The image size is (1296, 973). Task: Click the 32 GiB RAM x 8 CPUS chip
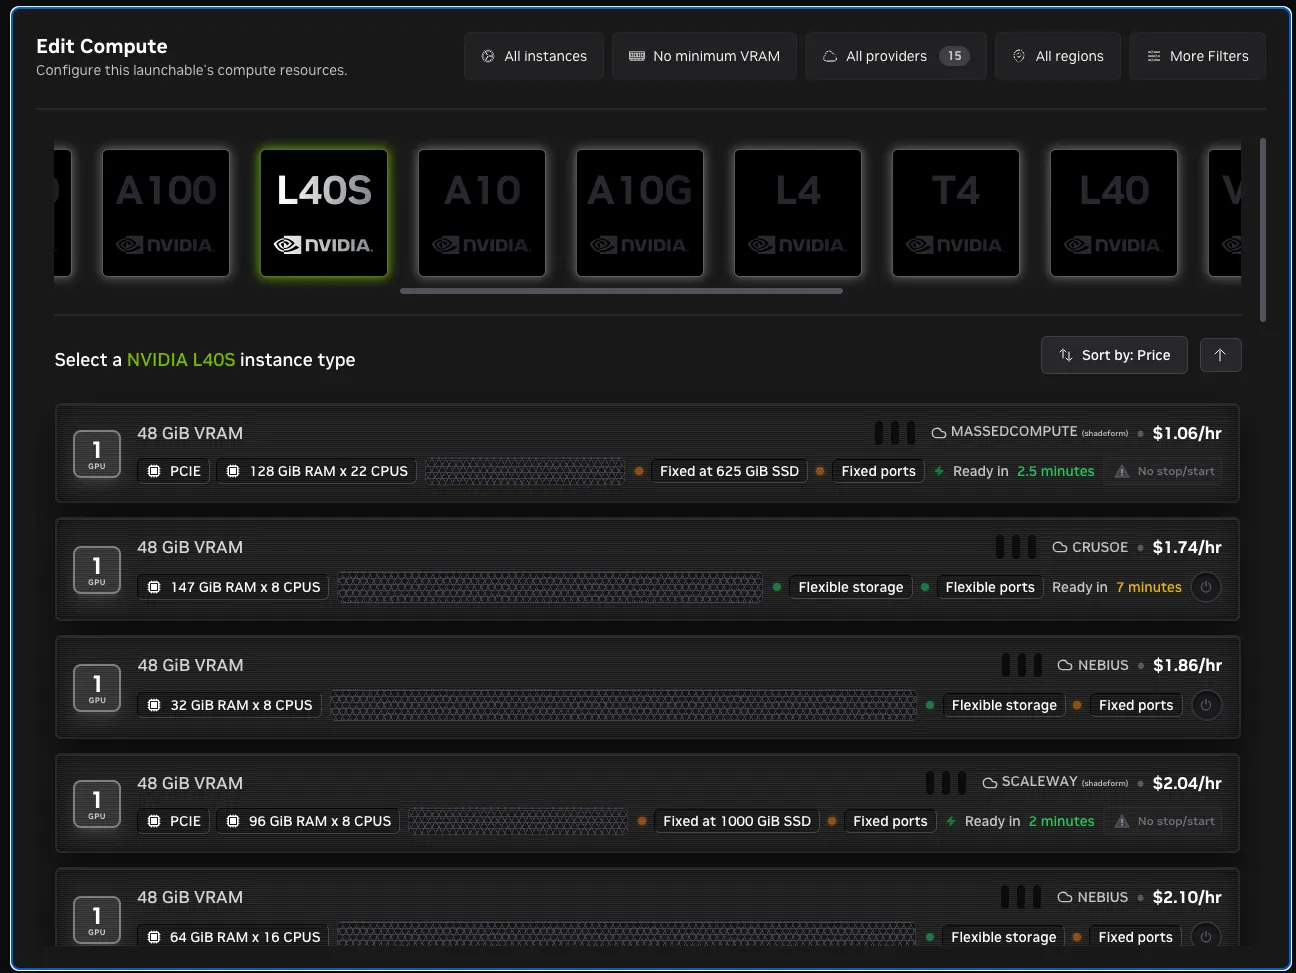pos(230,705)
